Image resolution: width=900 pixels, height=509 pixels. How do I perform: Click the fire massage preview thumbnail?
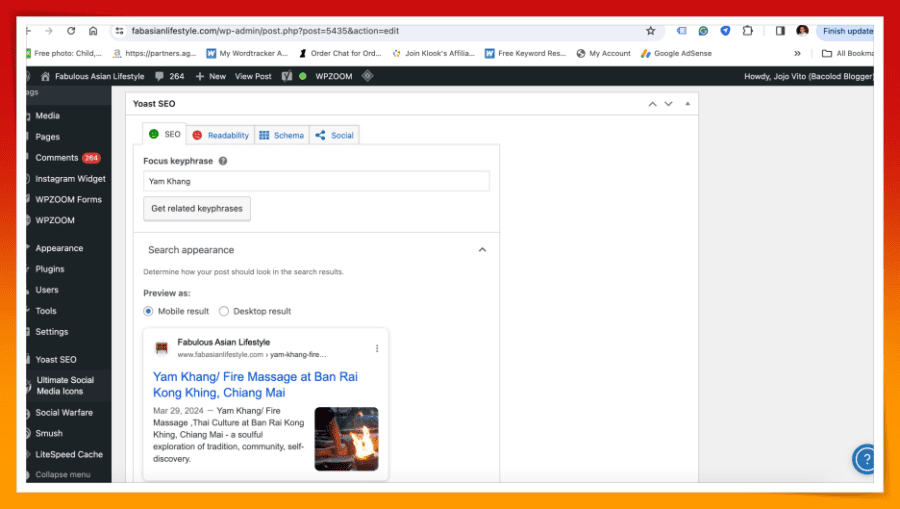coord(346,438)
